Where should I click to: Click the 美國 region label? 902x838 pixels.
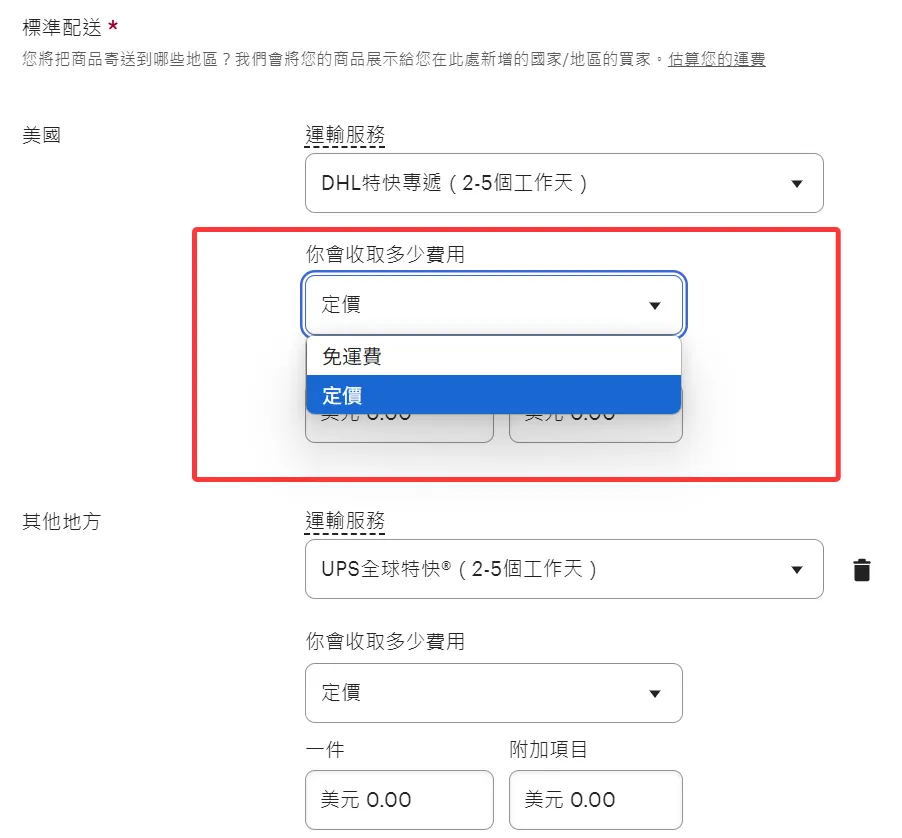click(42, 135)
